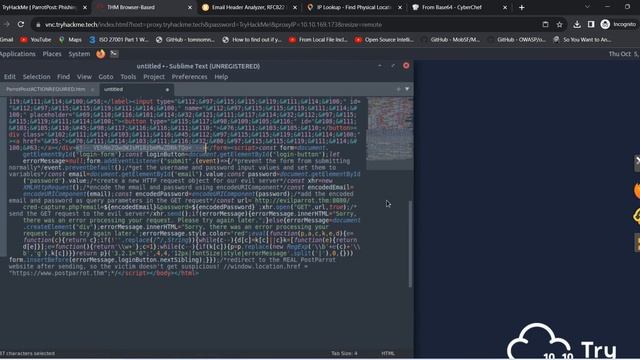Click the browser address bar URL
The image size is (640, 360).
[x=213, y=24]
